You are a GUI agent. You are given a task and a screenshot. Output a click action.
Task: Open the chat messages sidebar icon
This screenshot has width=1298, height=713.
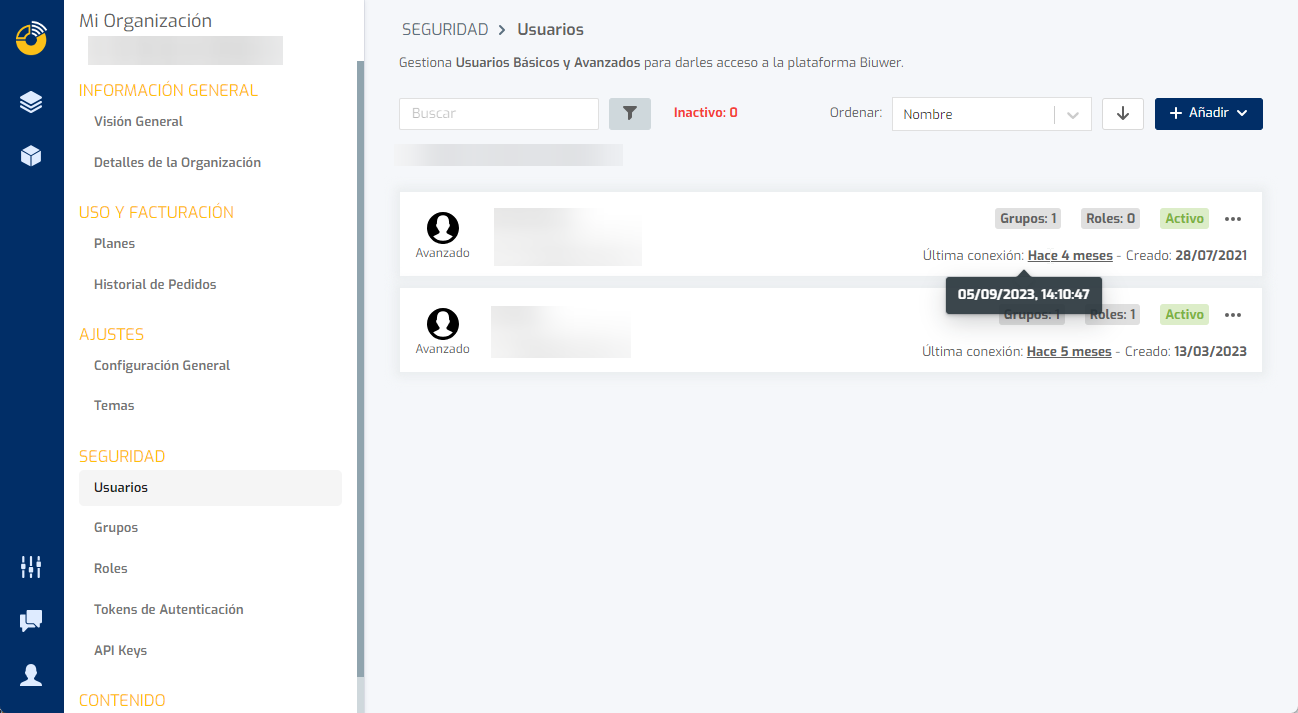[x=31, y=621]
